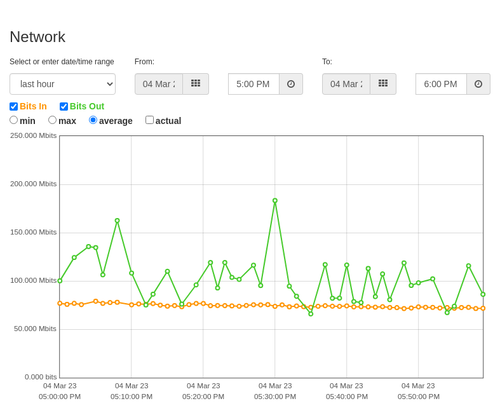Click the From time field '5:00 PM'
Image resolution: width=500 pixels, height=403 pixels.
point(253,84)
